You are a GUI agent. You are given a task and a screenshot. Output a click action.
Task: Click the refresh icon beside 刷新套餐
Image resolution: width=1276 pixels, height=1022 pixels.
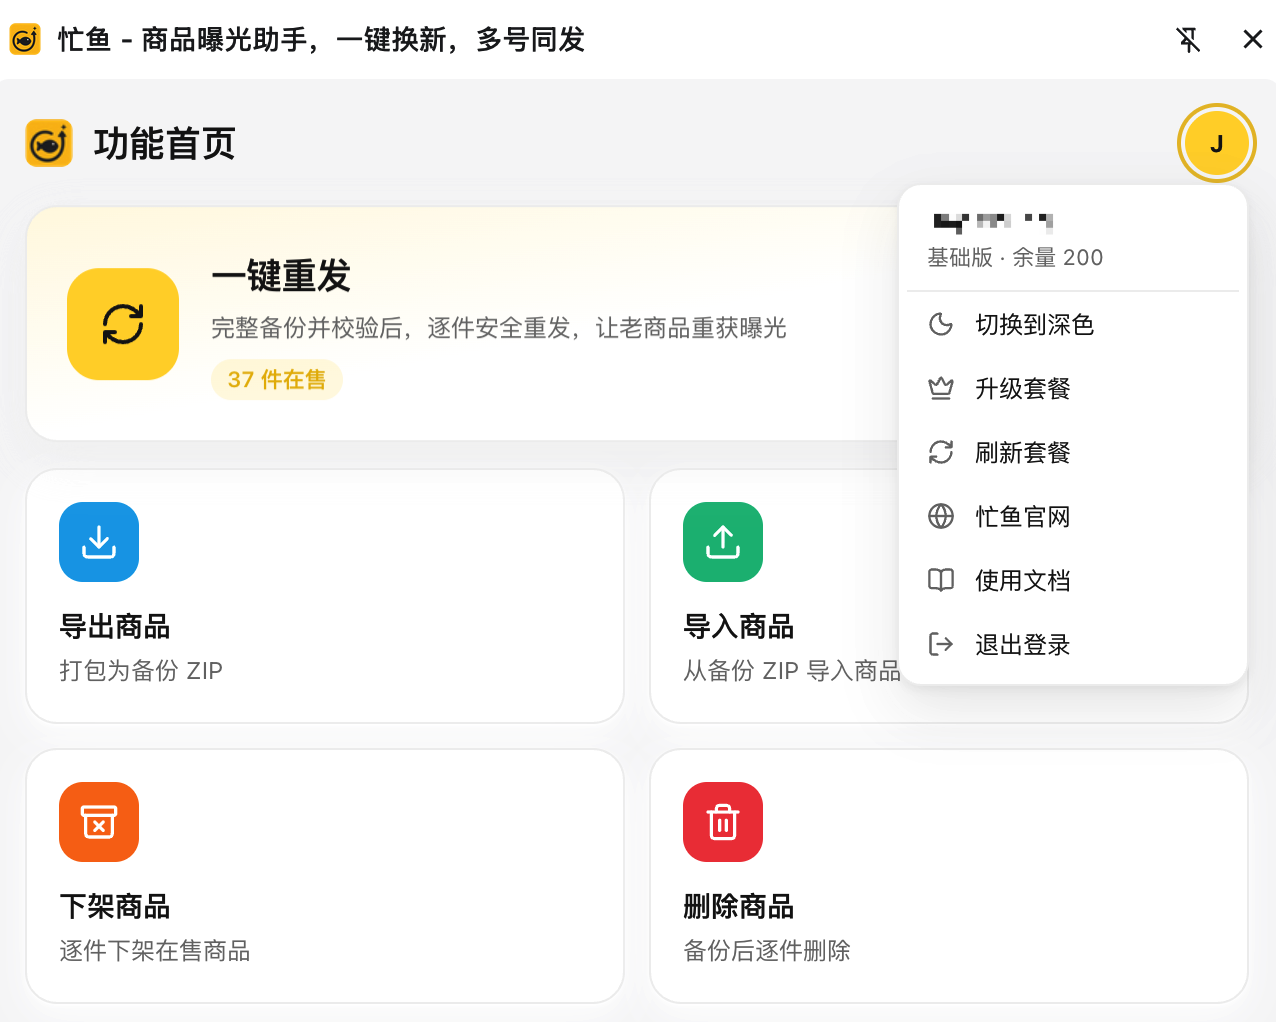click(941, 452)
